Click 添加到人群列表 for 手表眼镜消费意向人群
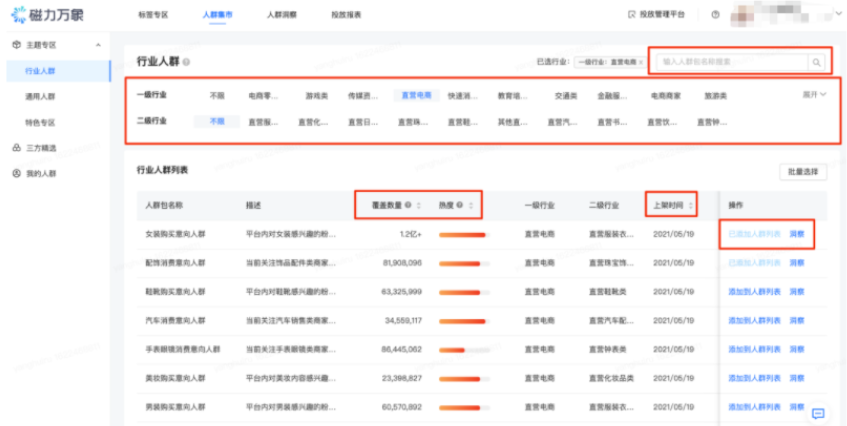Viewport: 847px width, 426px height. [754, 349]
